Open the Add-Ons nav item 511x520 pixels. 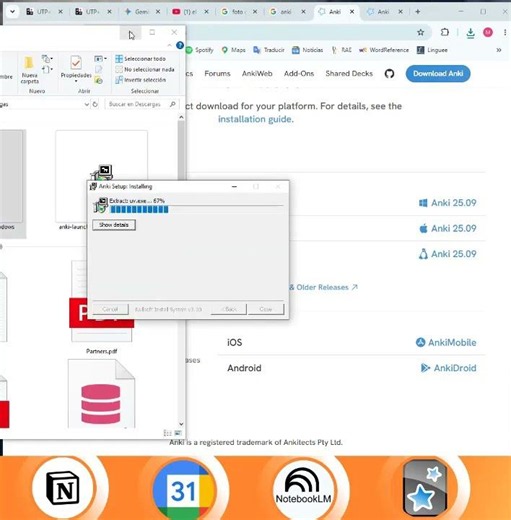(299, 74)
